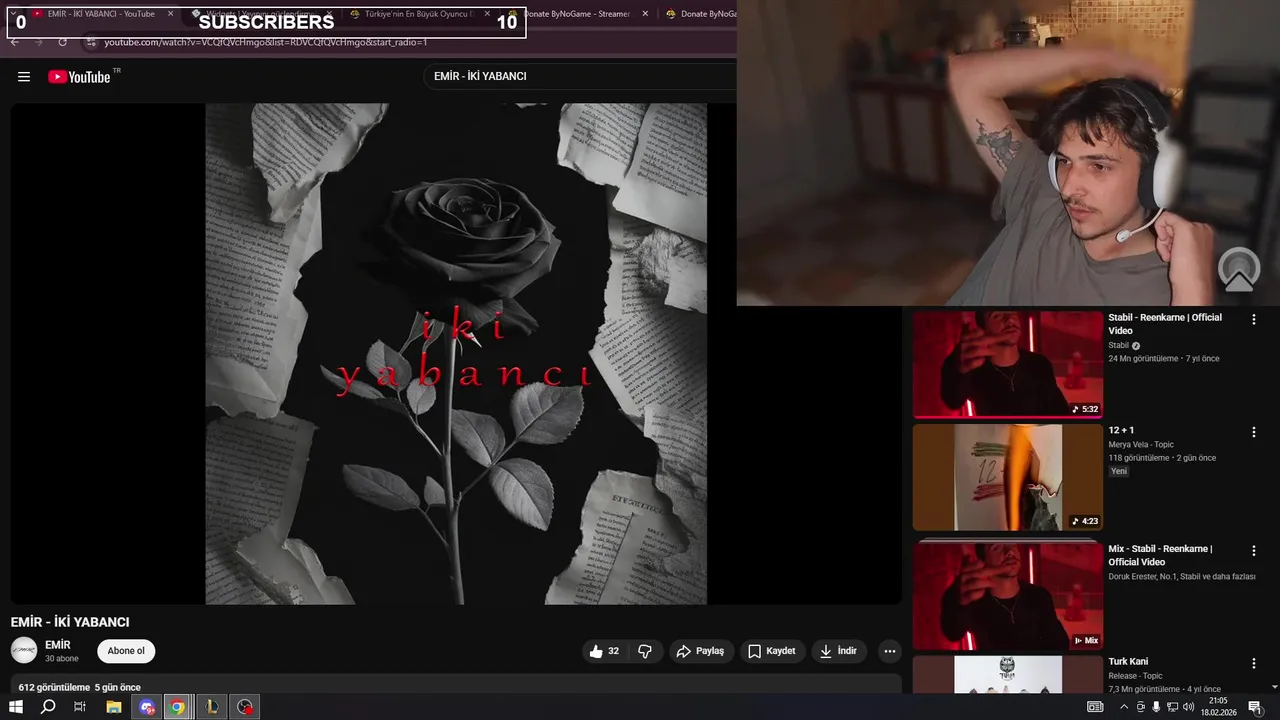Open volume control in system tray

click(1188, 707)
